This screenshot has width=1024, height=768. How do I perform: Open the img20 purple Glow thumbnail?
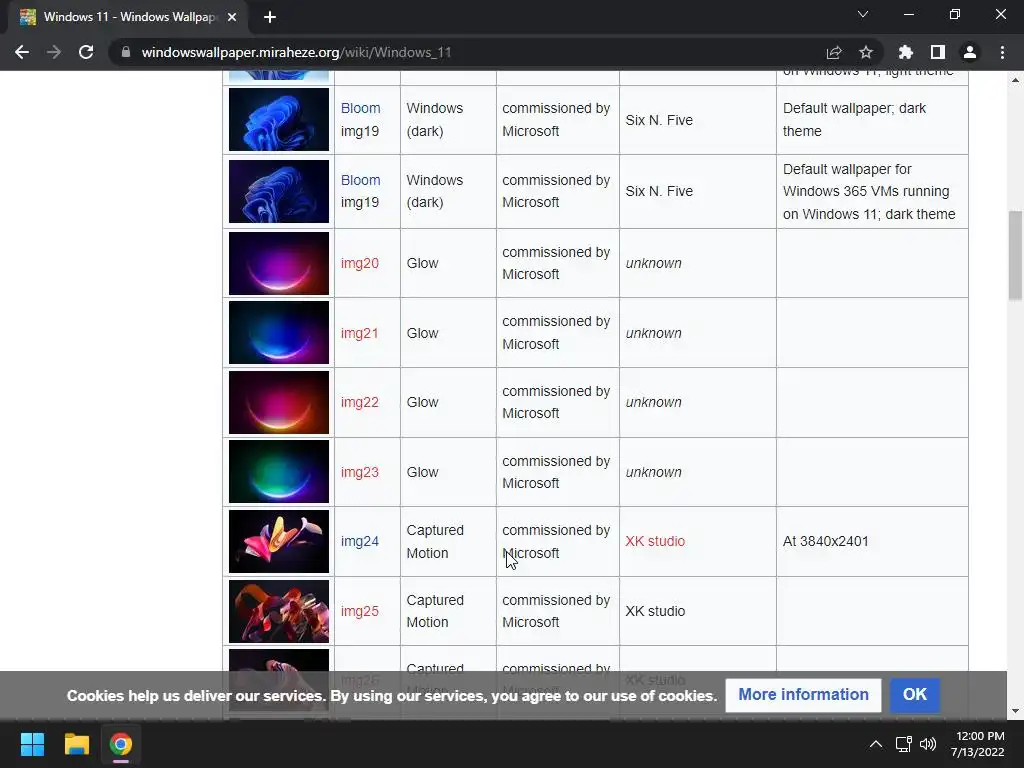(279, 263)
